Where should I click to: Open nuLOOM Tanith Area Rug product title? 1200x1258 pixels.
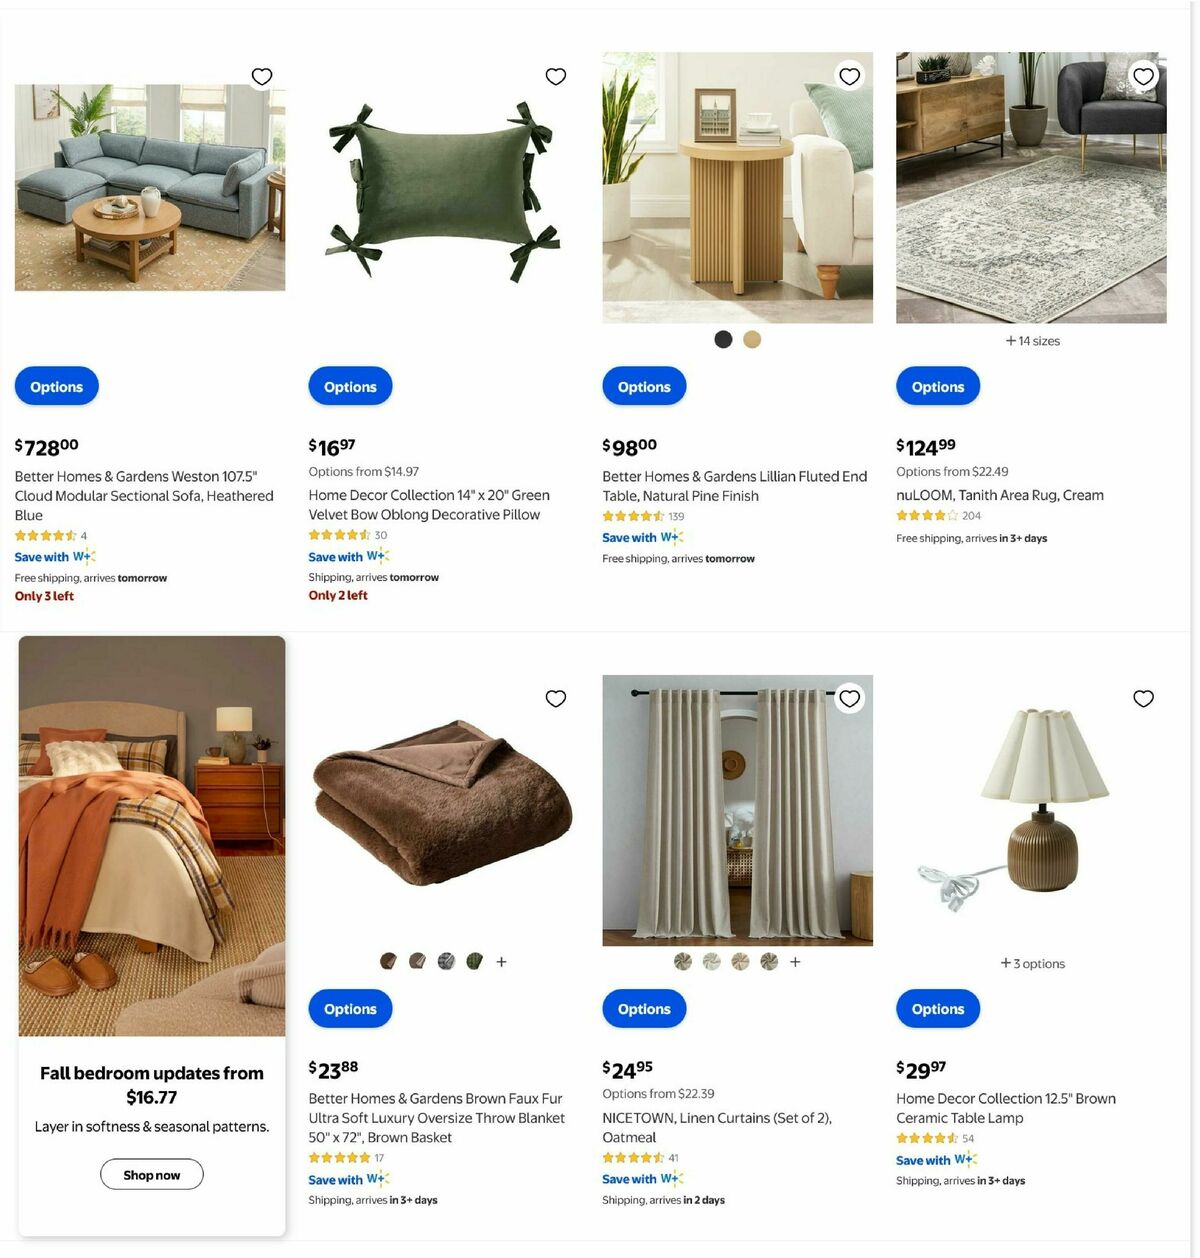pos(1000,495)
